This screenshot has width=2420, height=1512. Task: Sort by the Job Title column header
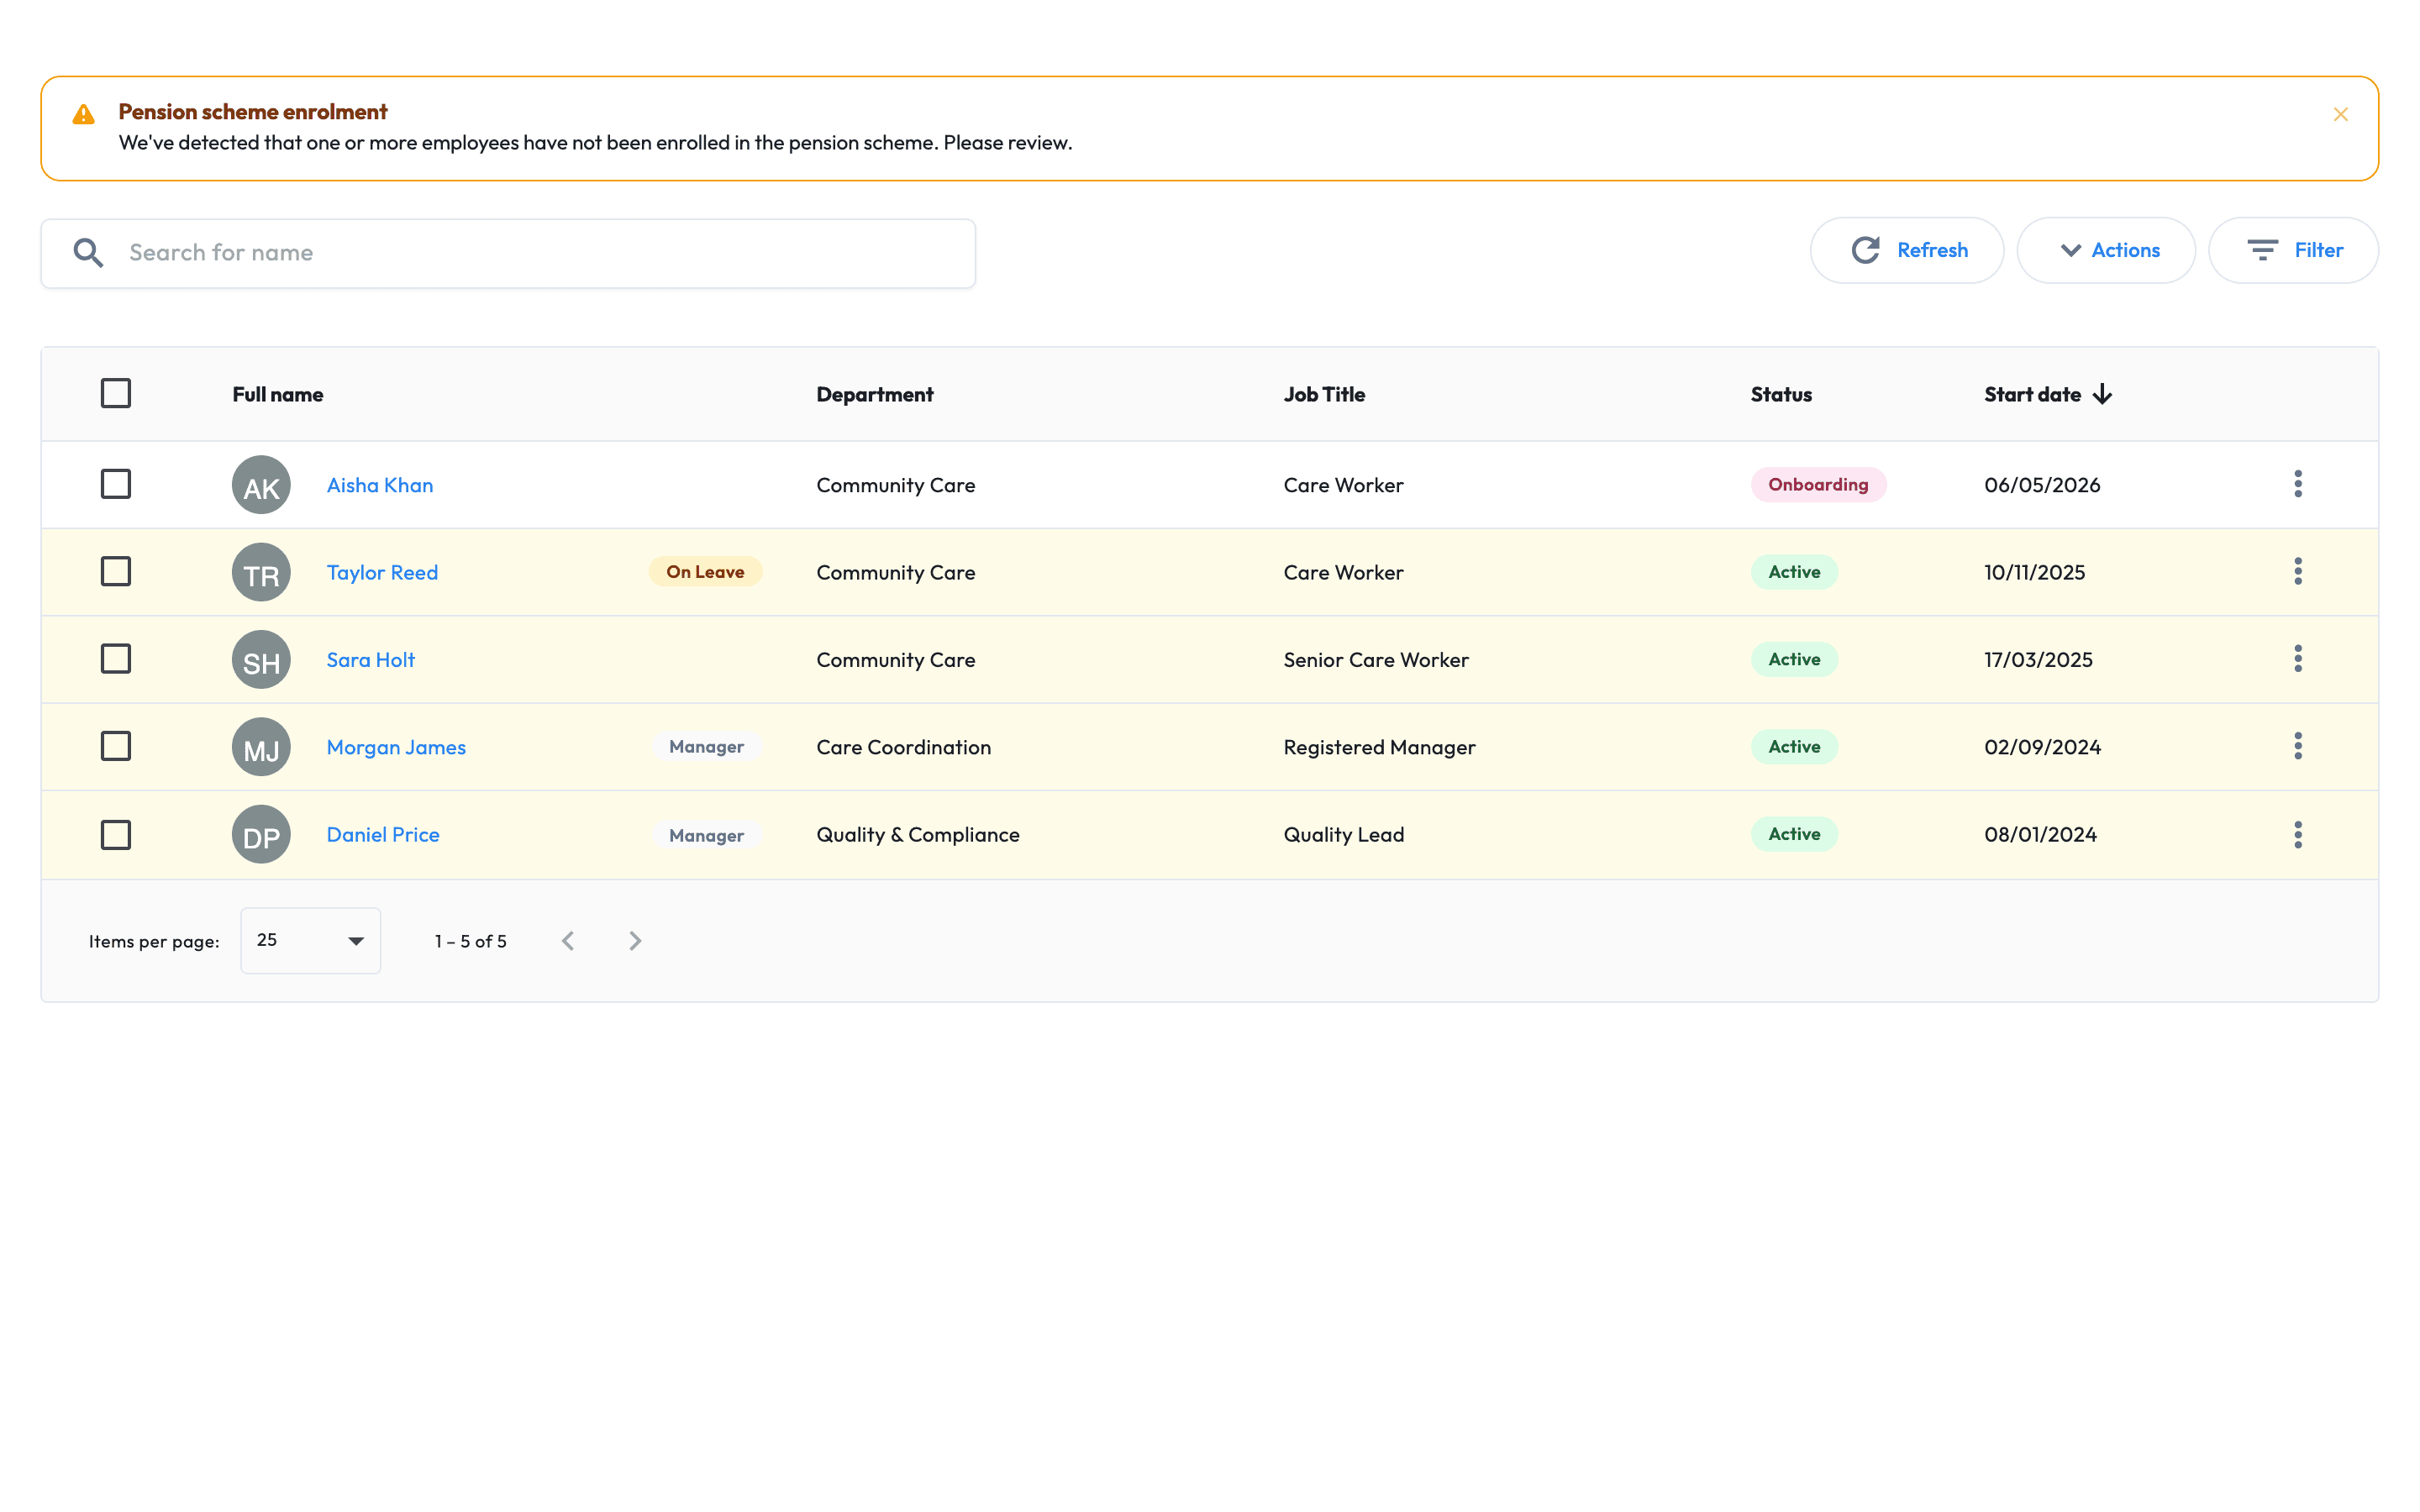click(x=1324, y=394)
